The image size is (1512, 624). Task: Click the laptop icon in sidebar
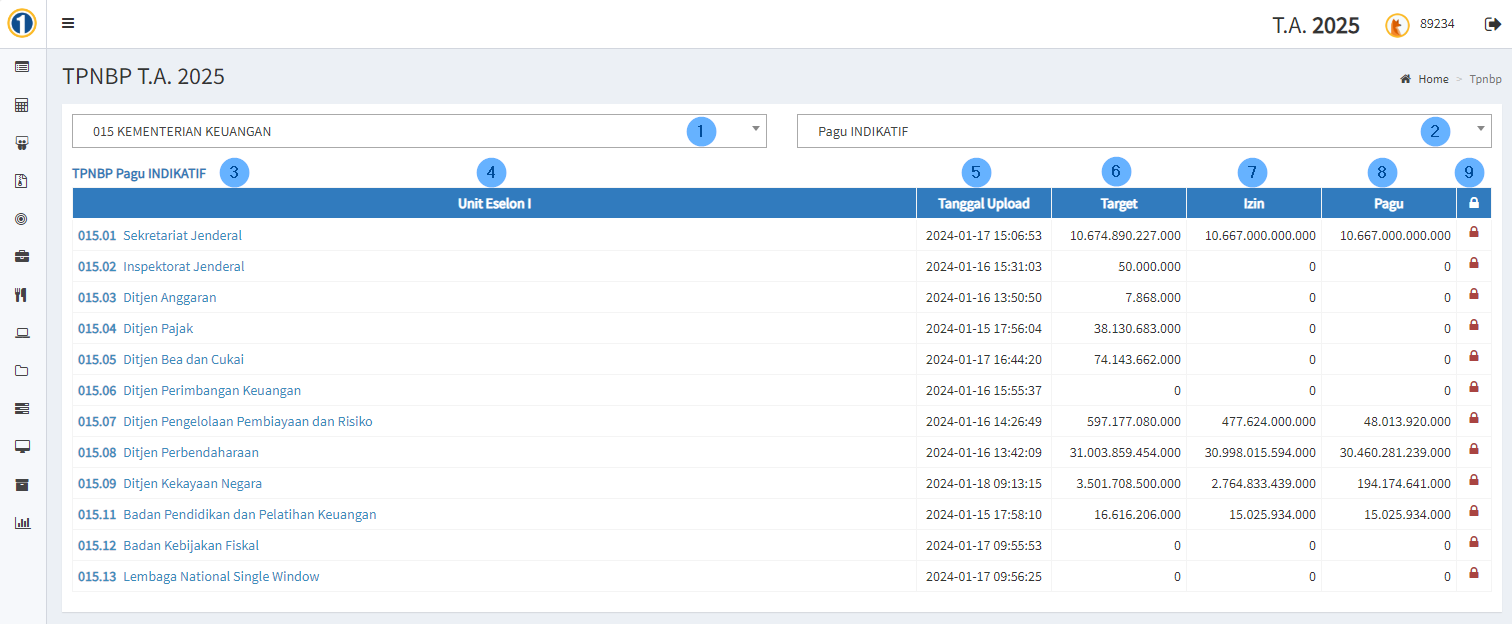pos(22,333)
